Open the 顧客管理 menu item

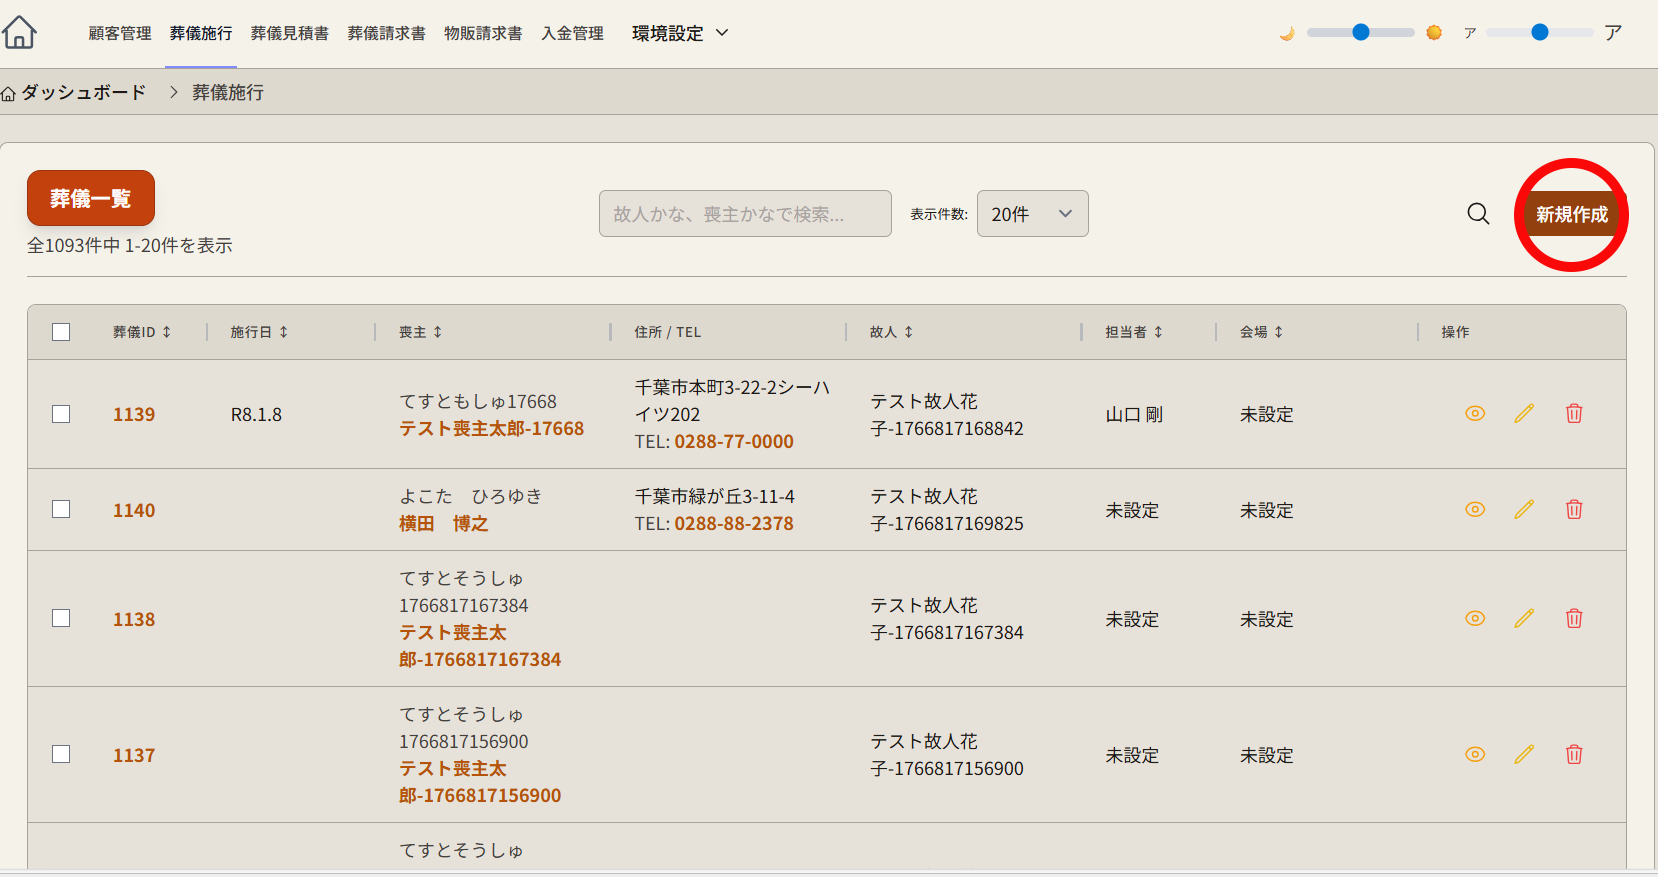point(120,33)
